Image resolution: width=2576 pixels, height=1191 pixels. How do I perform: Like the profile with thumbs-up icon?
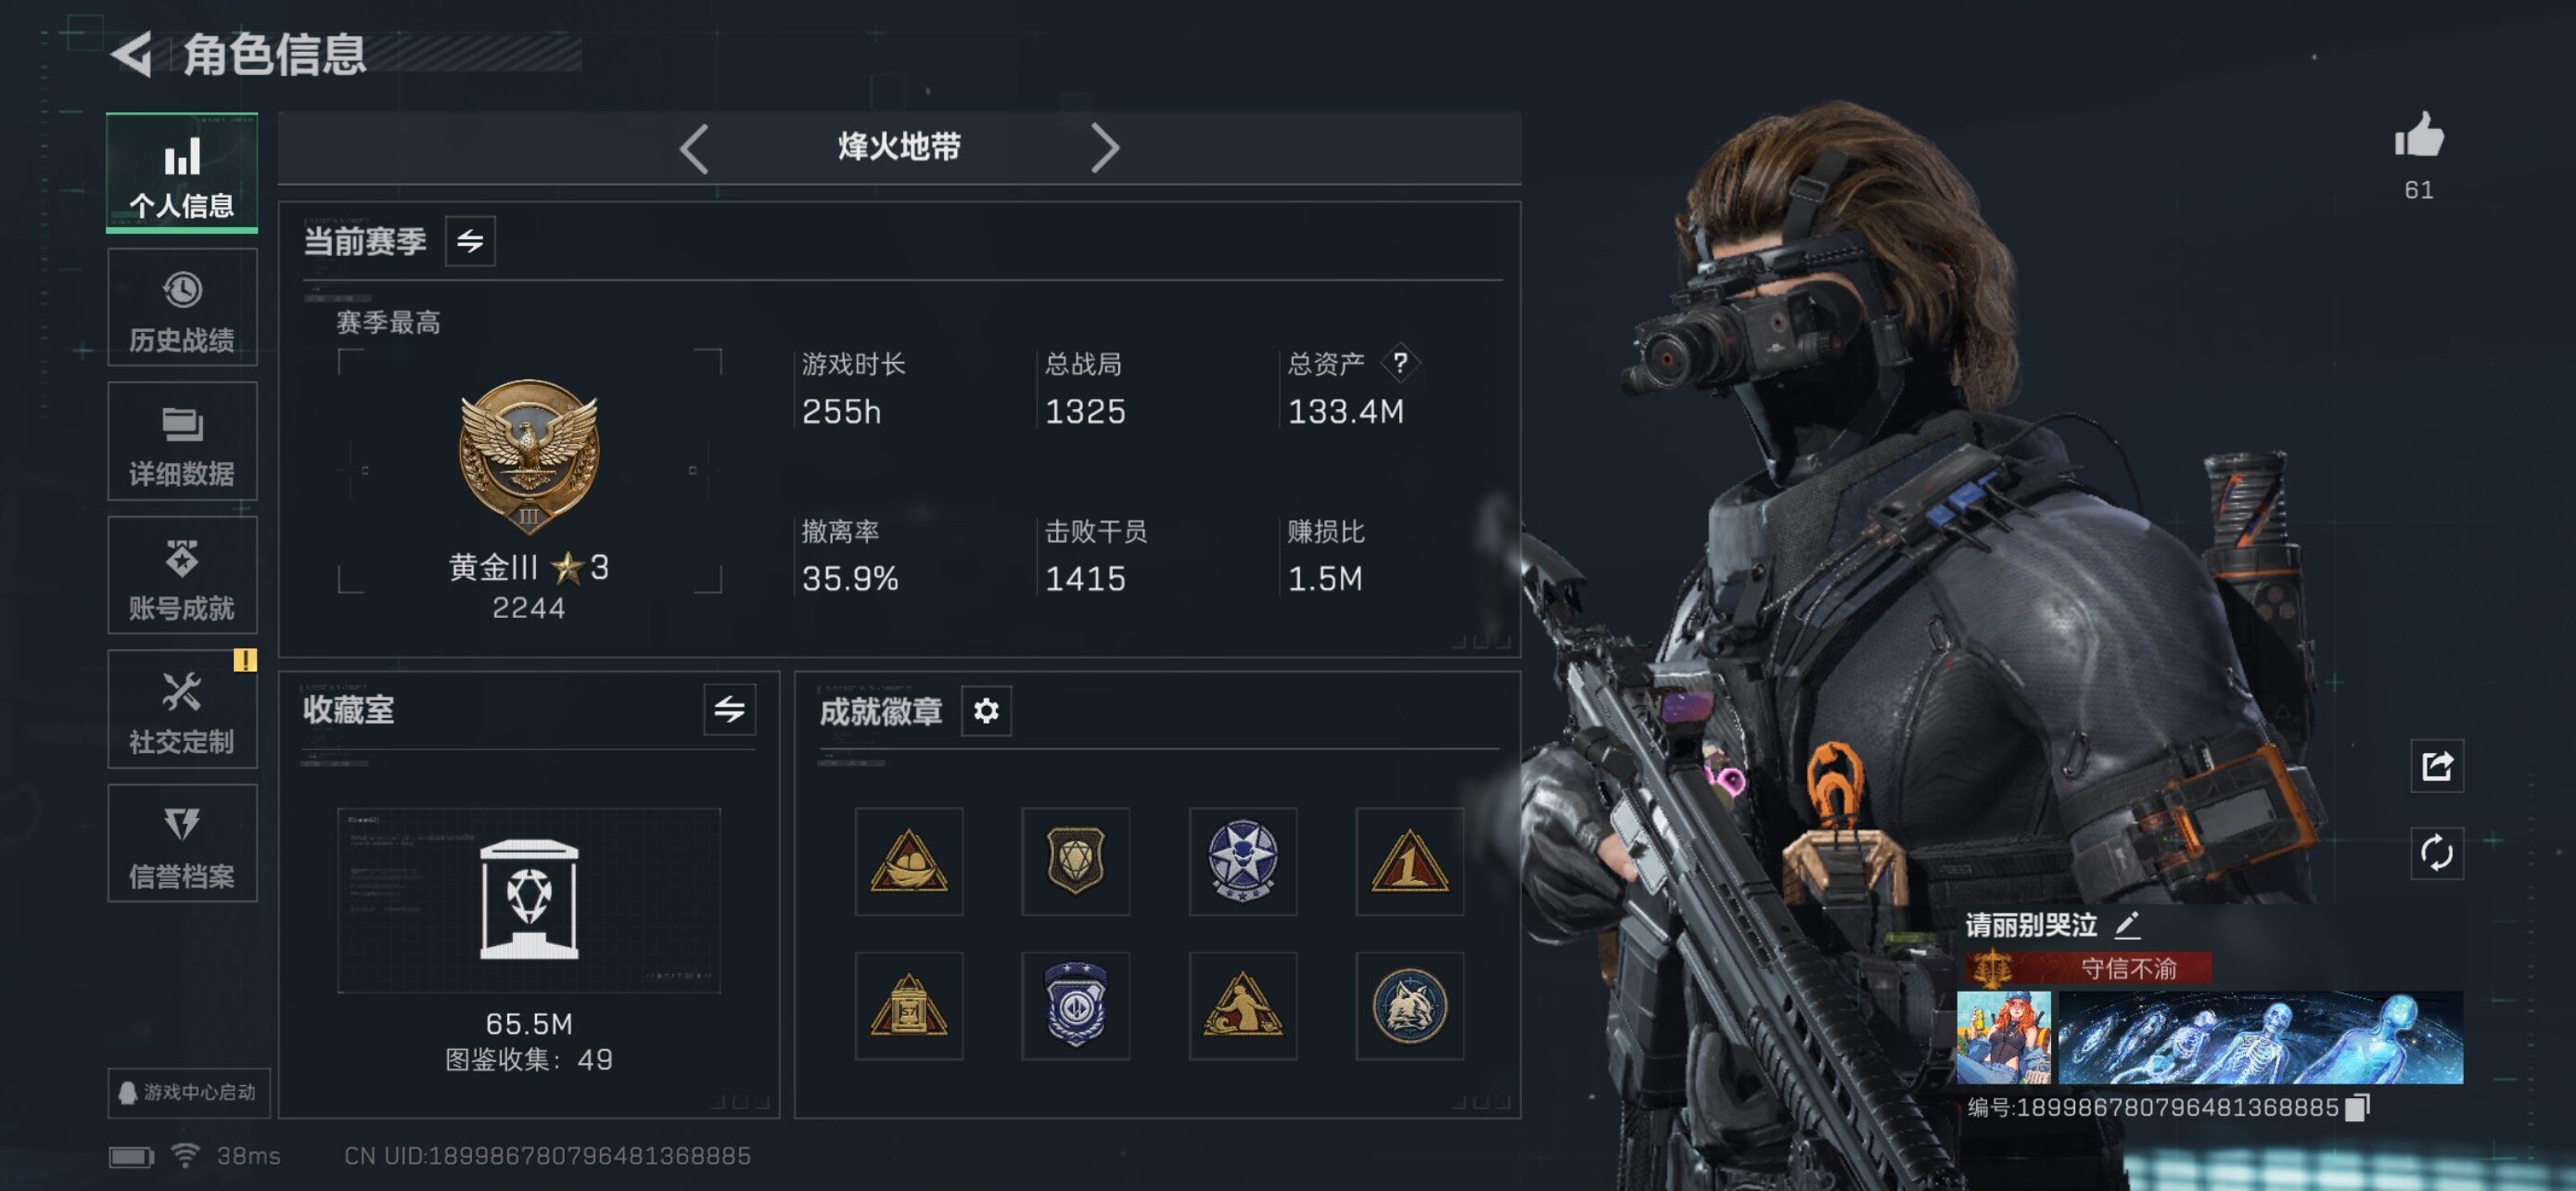point(2418,136)
